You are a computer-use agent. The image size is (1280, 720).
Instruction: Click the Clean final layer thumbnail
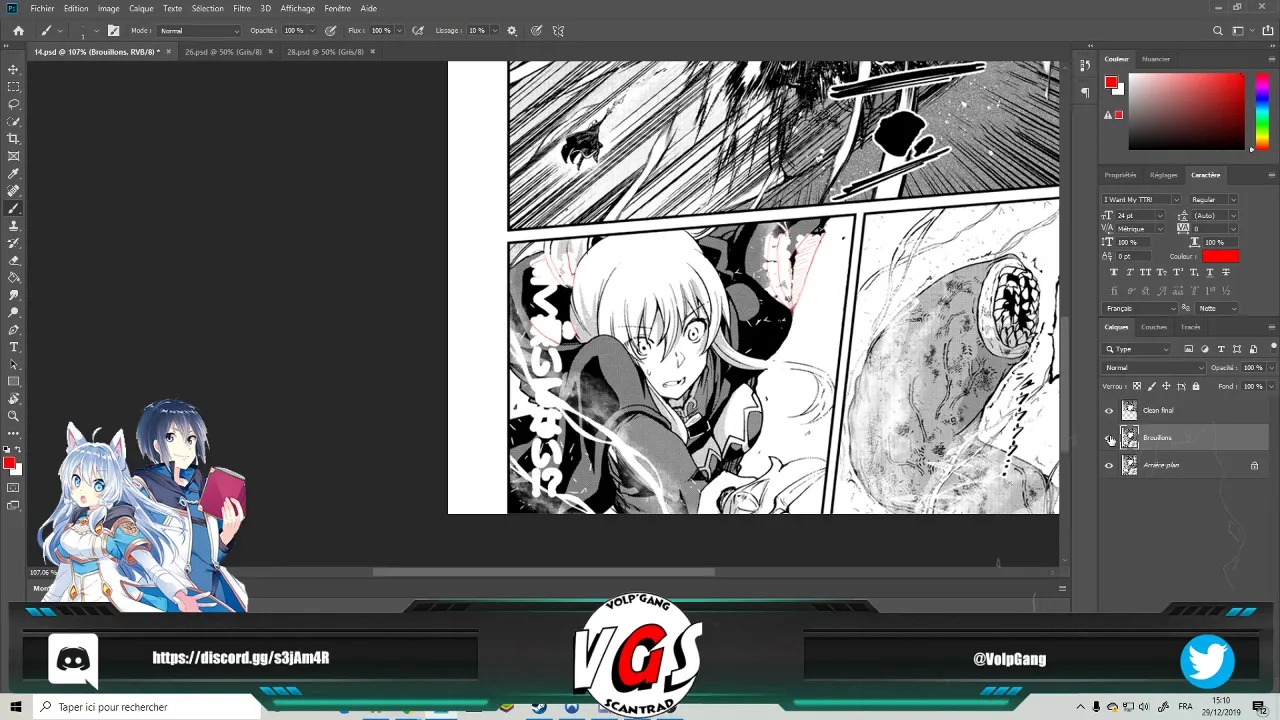(1129, 411)
